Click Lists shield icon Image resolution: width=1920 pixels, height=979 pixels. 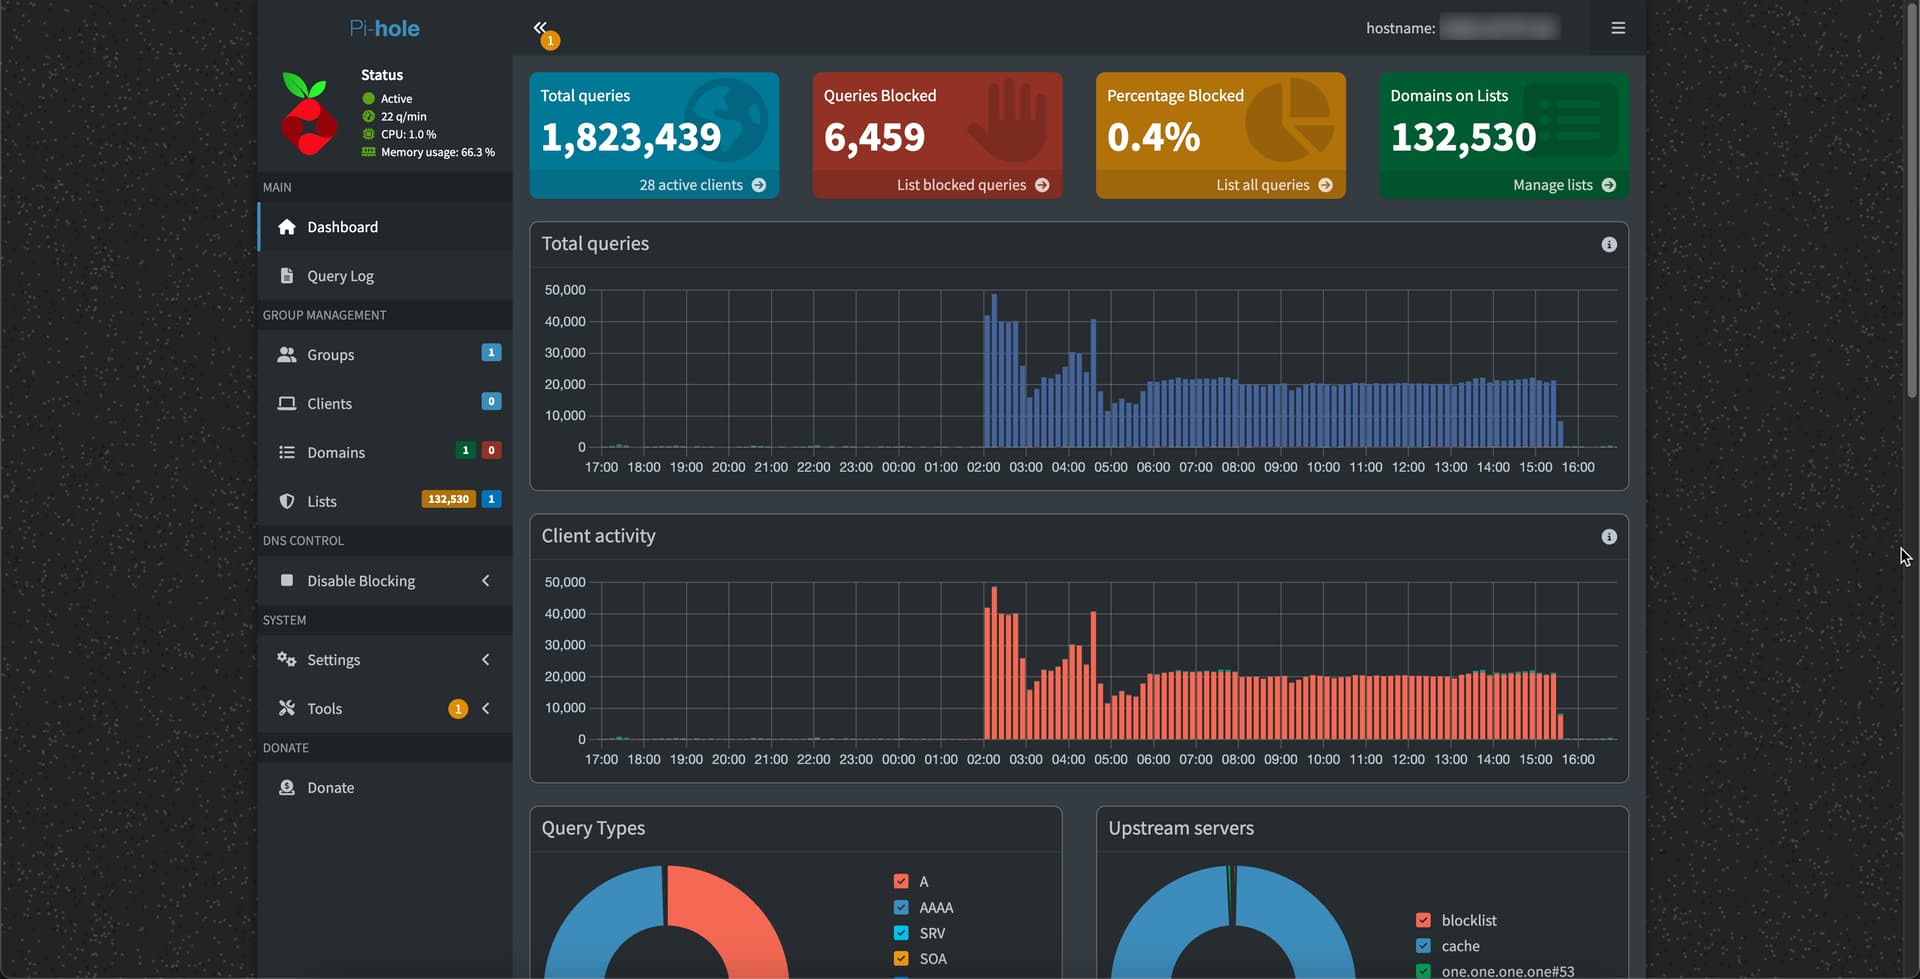click(287, 502)
